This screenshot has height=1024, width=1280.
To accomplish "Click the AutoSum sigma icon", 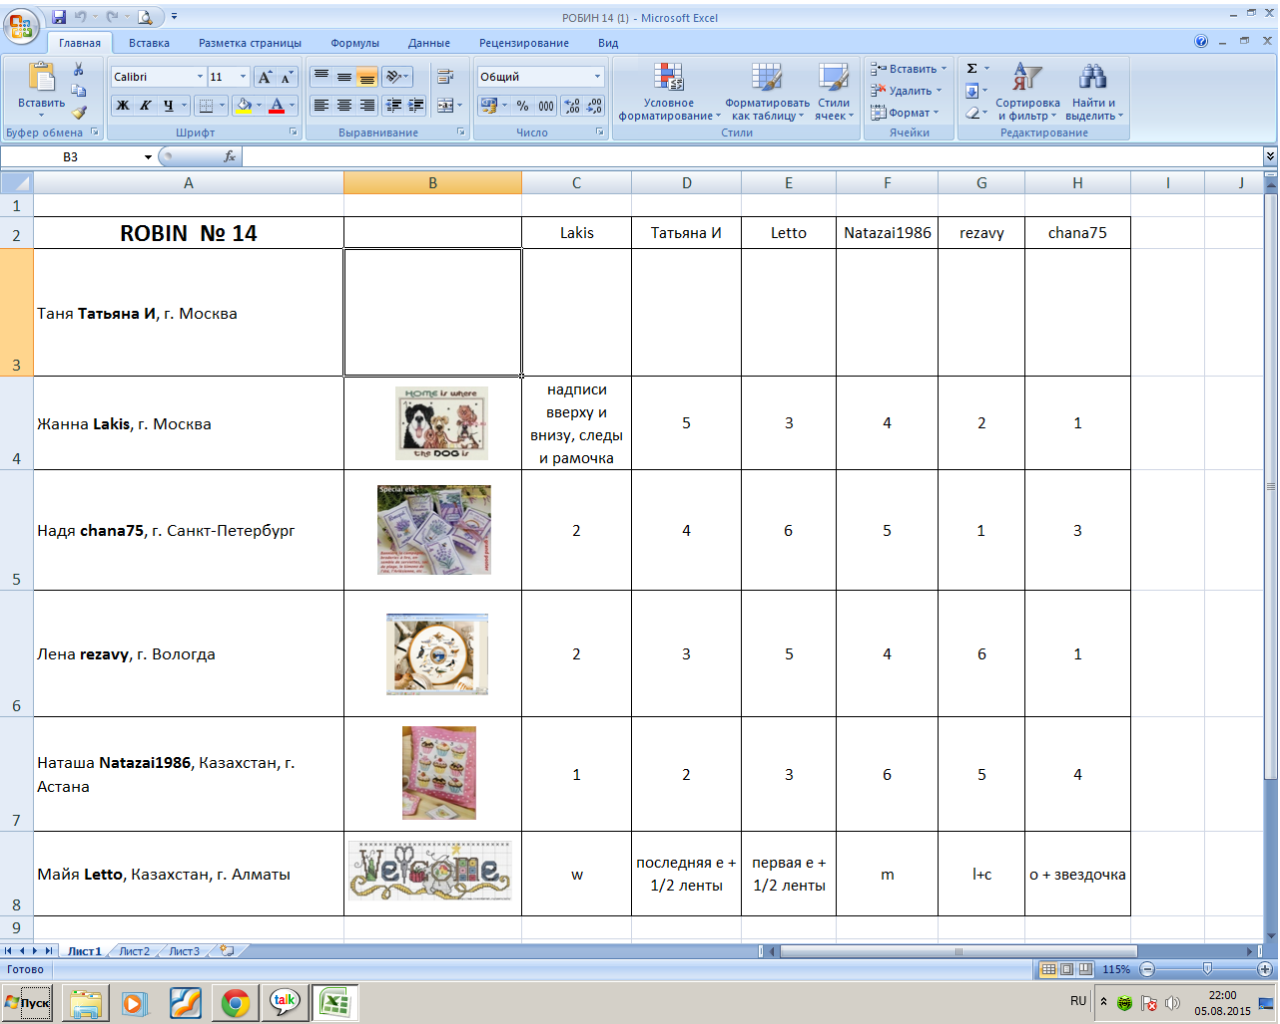I will pos(972,69).
